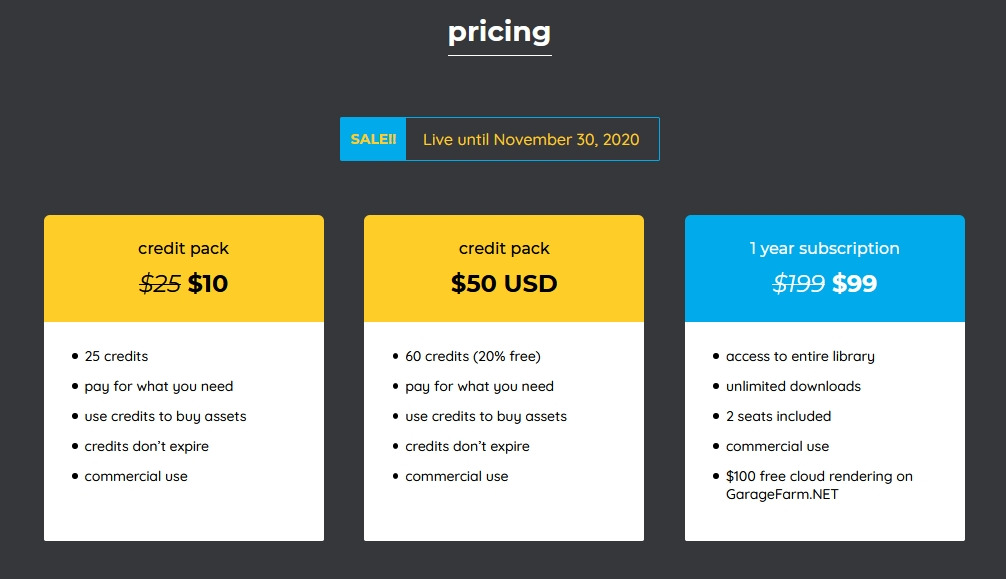Select the $50 USD credit pack header
1006x579 pixels.
tap(504, 268)
